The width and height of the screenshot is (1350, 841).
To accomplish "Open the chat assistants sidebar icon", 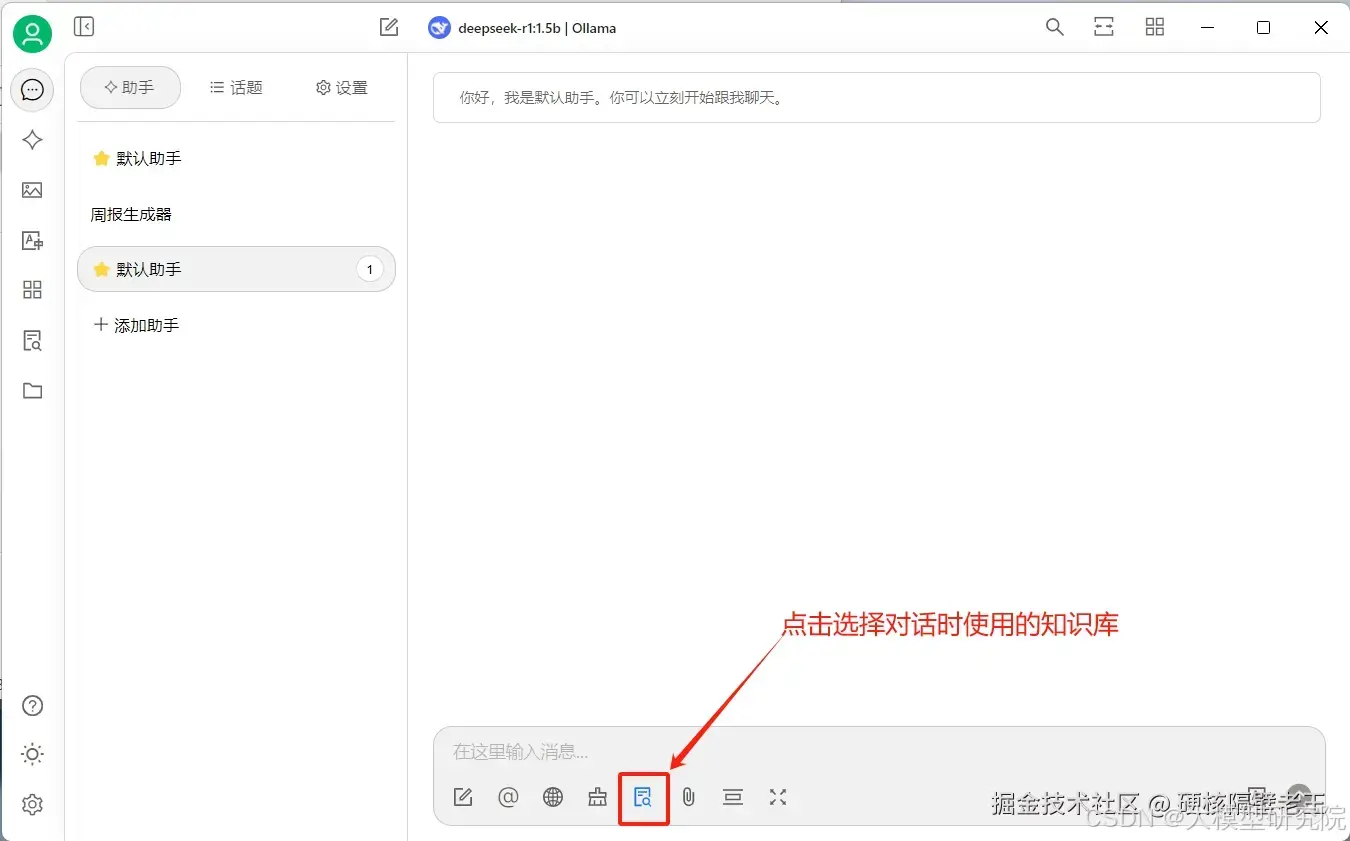I will tap(32, 90).
